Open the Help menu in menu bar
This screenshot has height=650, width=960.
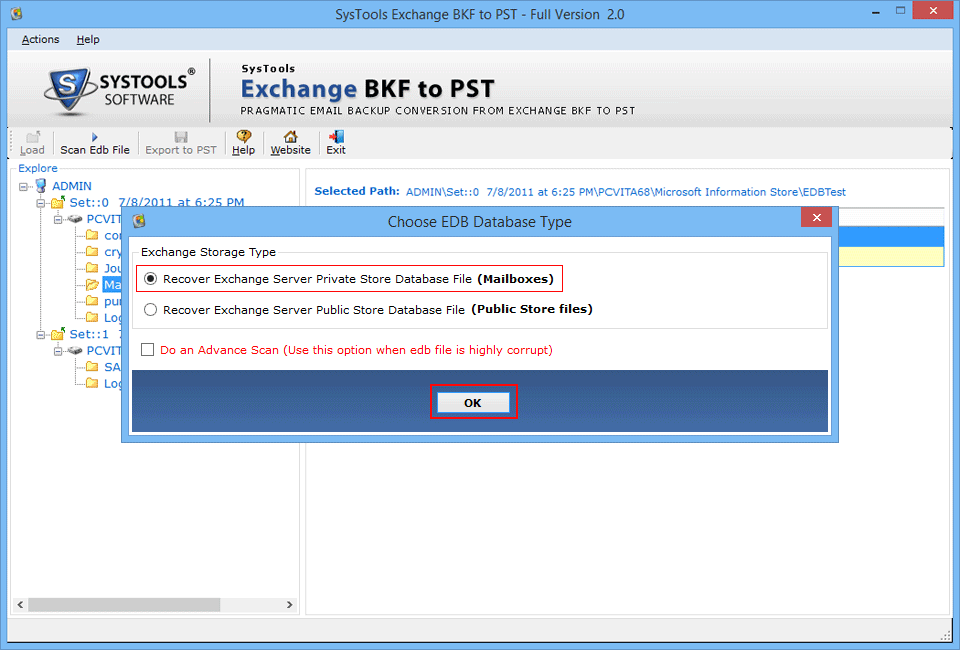tap(88, 39)
